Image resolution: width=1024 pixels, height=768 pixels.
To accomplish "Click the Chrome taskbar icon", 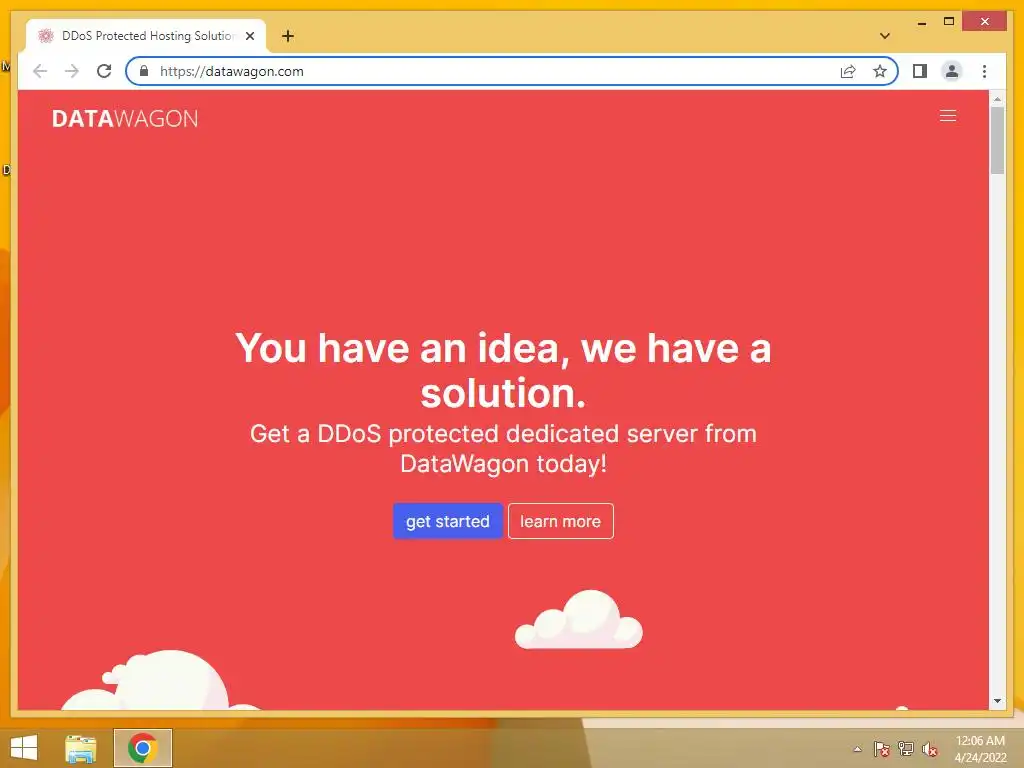I will click(142, 748).
